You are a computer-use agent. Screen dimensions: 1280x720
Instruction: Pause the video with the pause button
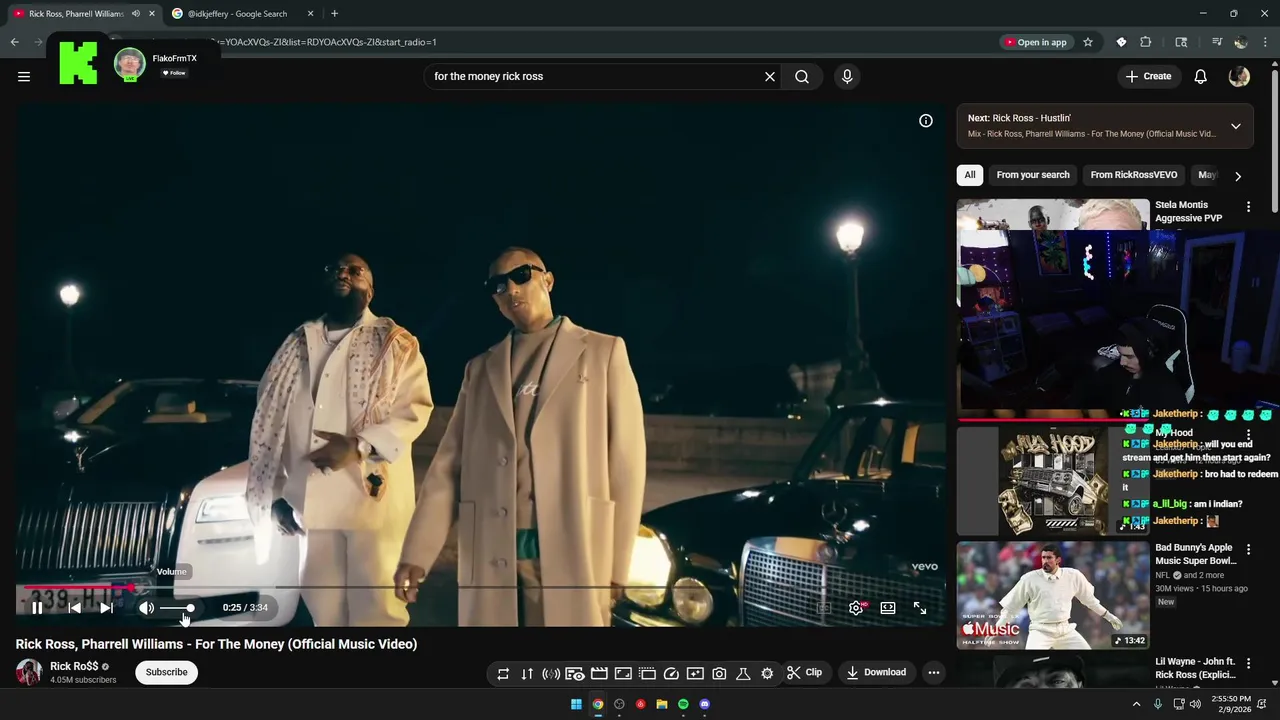pos(37,608)
